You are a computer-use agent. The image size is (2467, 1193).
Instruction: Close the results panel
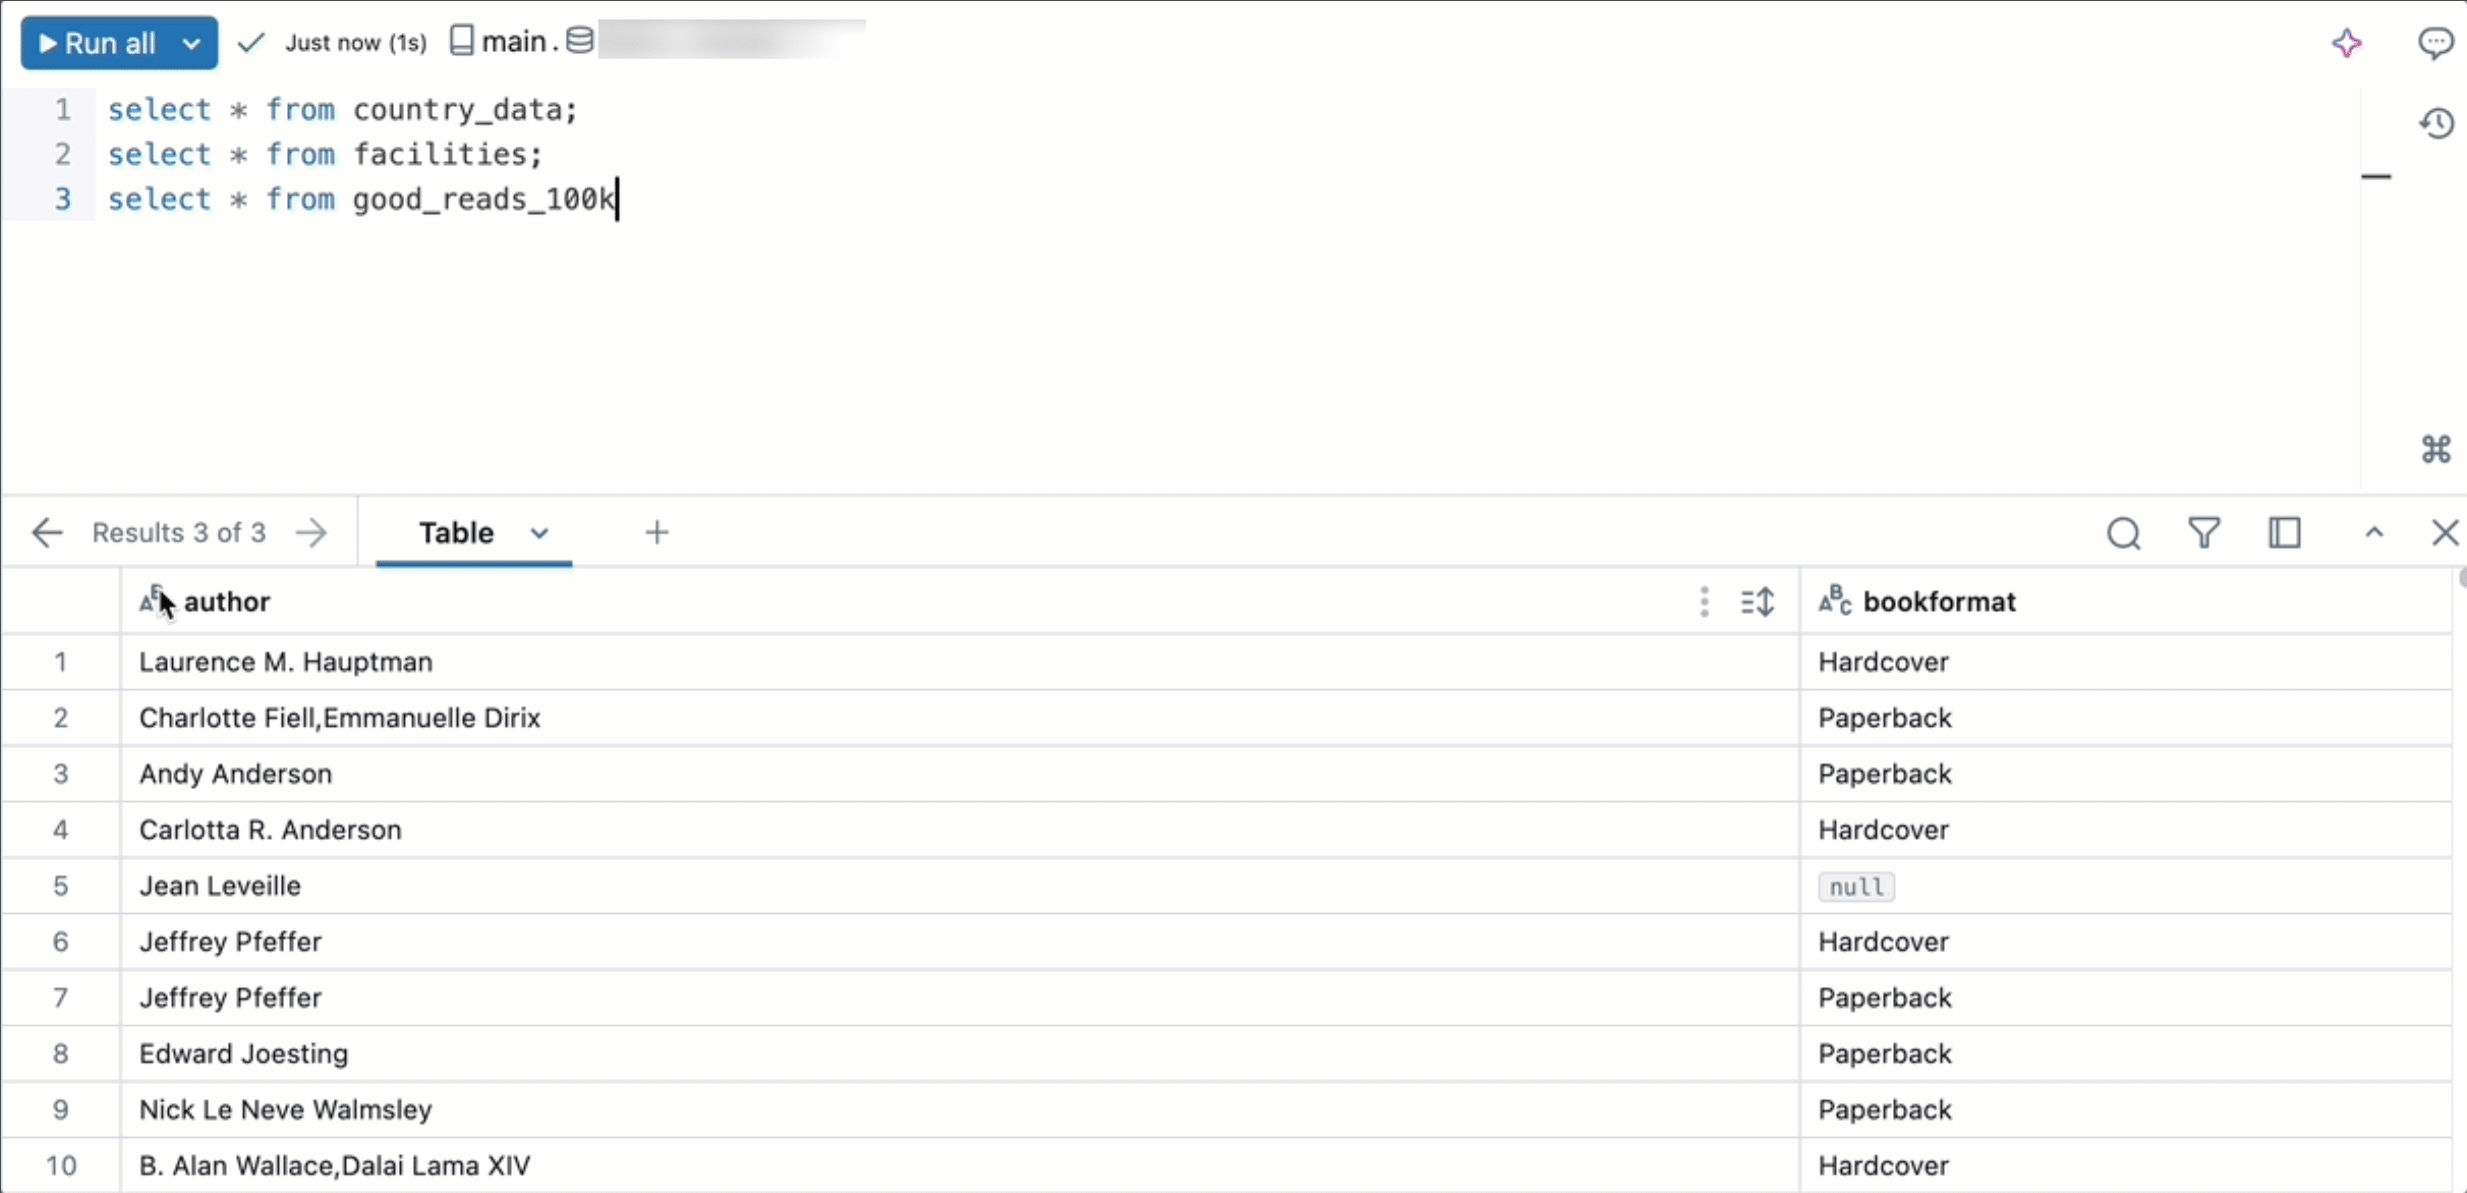pos(2445,532)
